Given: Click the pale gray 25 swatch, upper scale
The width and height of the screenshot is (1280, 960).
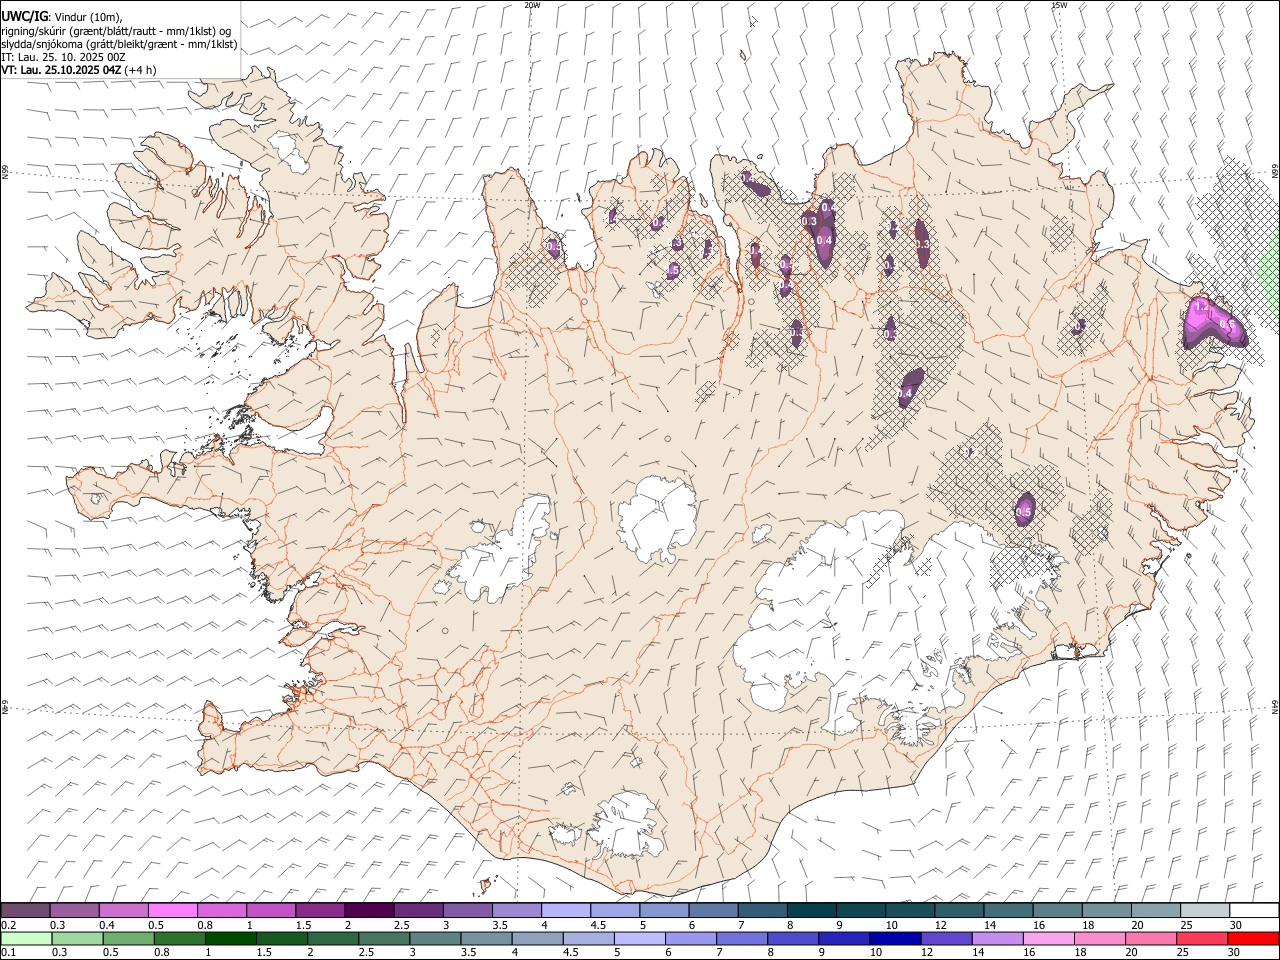Looking at the screenshot, I should point(1205,910).
